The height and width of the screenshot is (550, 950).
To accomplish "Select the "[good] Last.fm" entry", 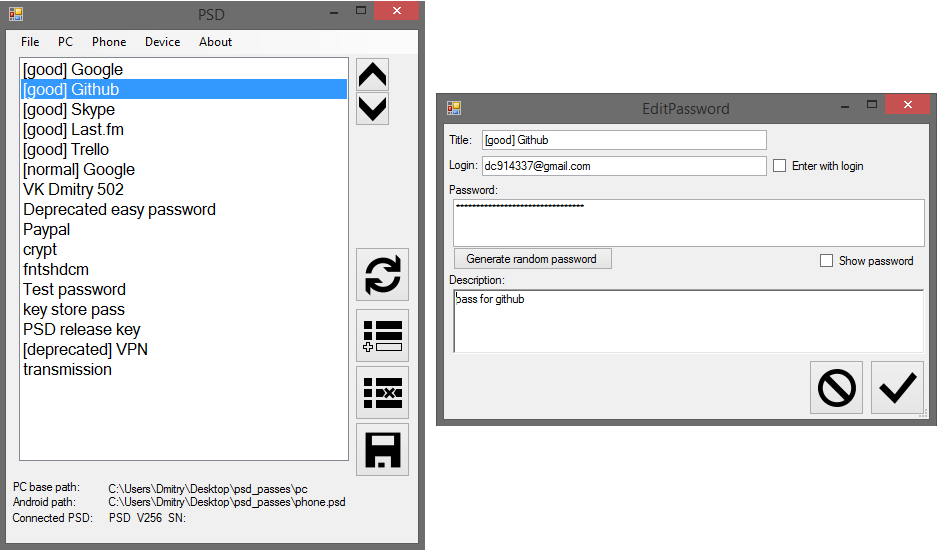I will coord(184,130).
